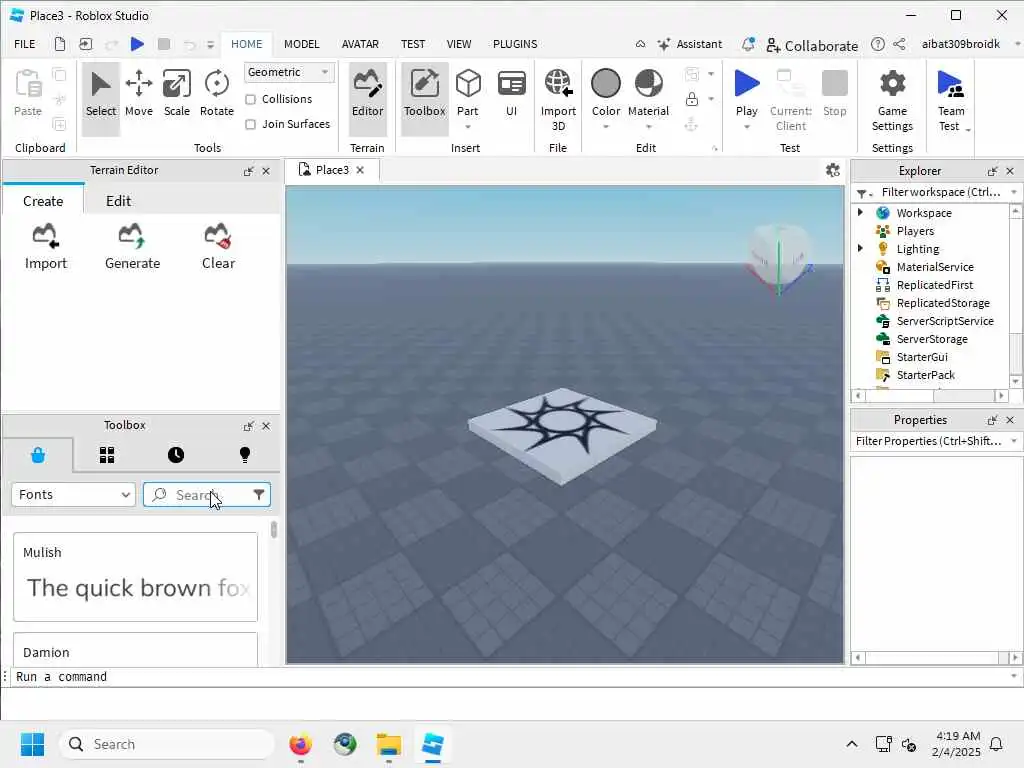Open File Explorer from the taskbar
The width and height of the screenshot is (1024, 768).
click(389, 744)
